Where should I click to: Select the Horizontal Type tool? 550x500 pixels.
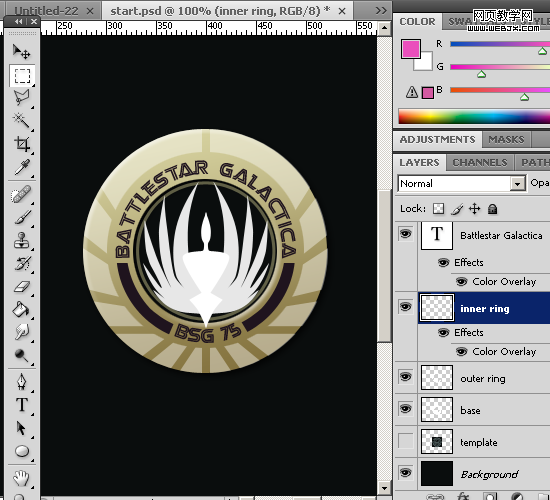(x=22, y=405)
